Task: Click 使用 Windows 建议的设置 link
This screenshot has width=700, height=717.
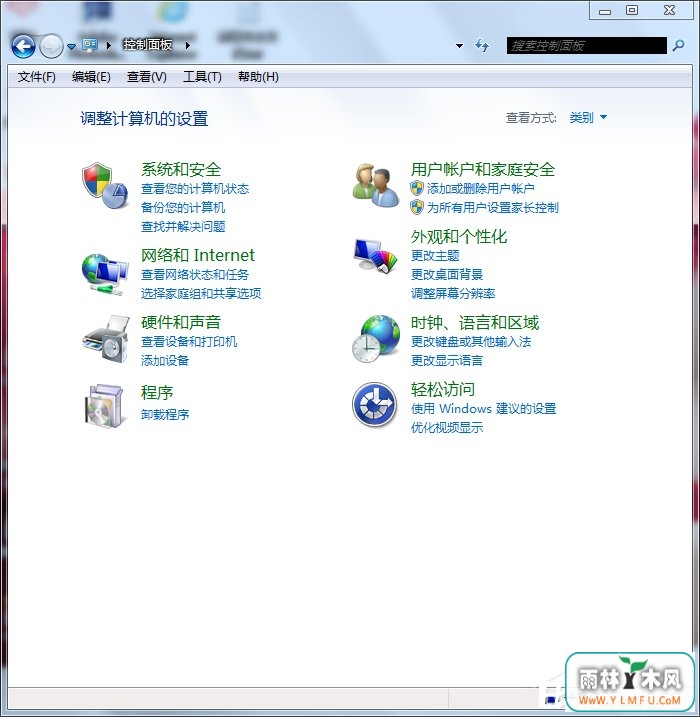Action: [483, 408]
